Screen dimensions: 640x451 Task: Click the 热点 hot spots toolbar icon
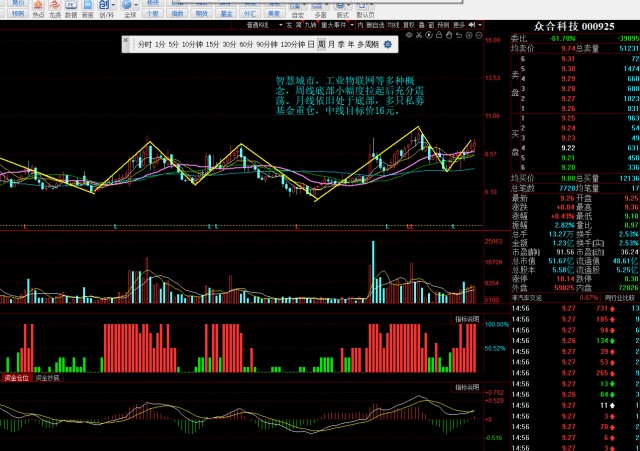(38, 10)
